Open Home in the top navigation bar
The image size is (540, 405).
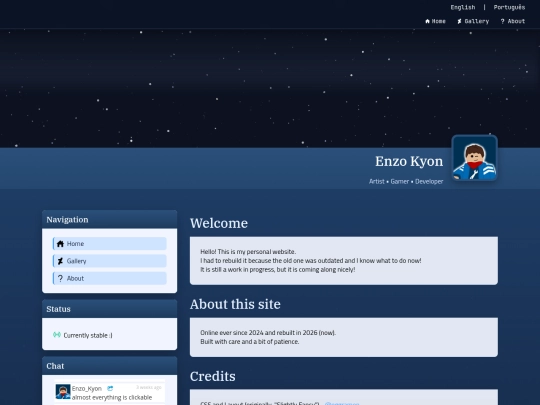coord(435,21)
